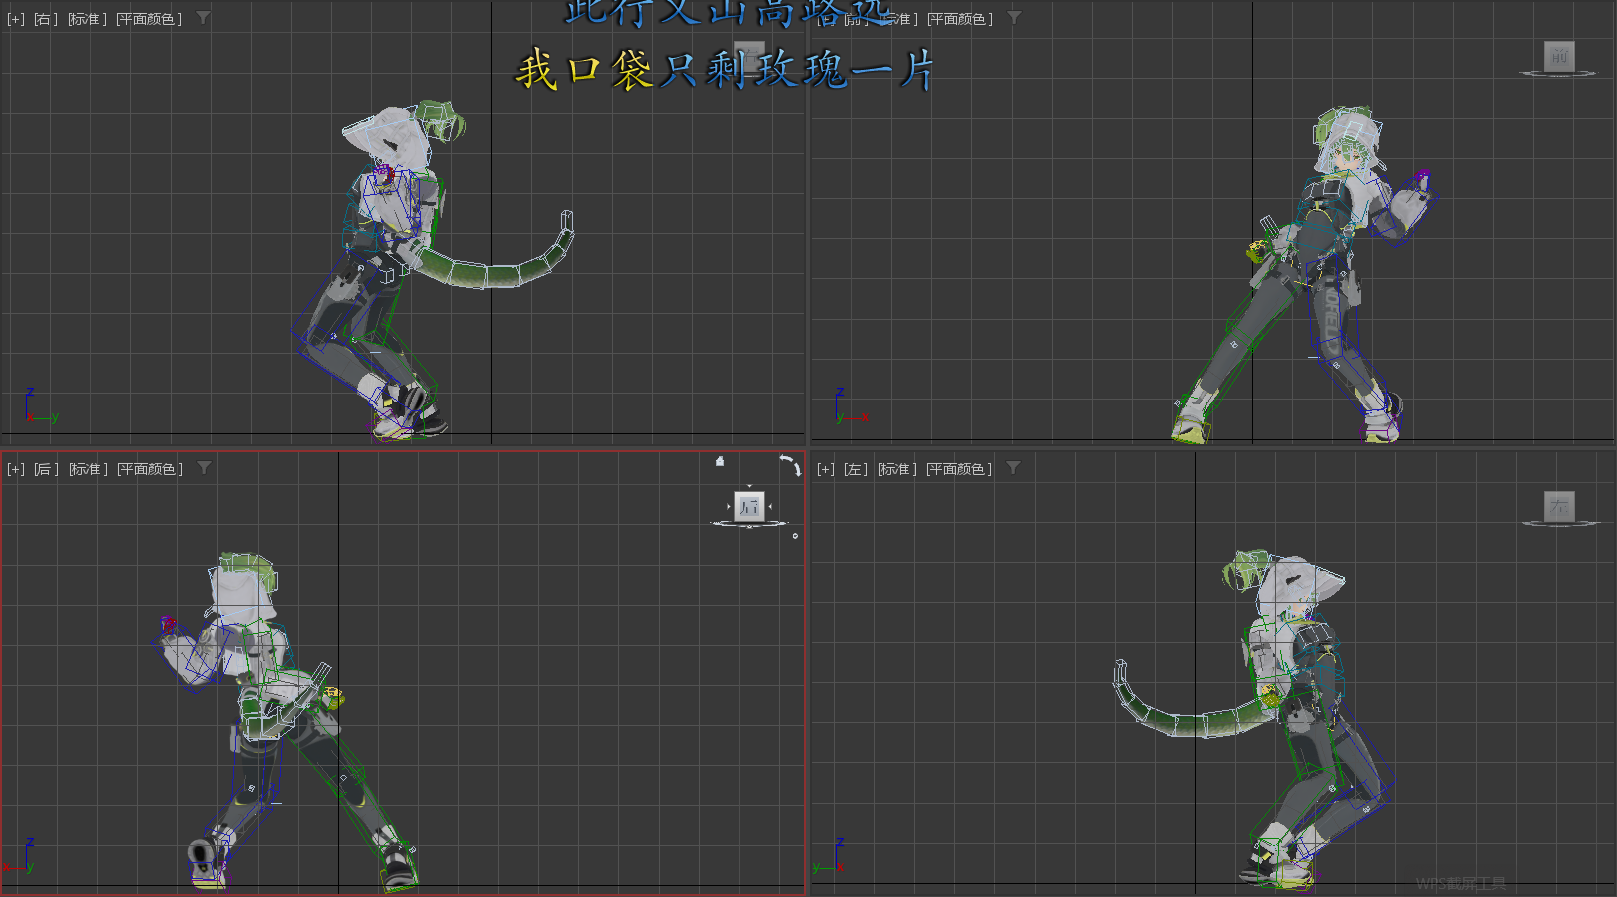The width and height of the screenshot is (1617, 897).
Task: Open the [+] menu in Back (后) viewport
Action: (16, 469)
